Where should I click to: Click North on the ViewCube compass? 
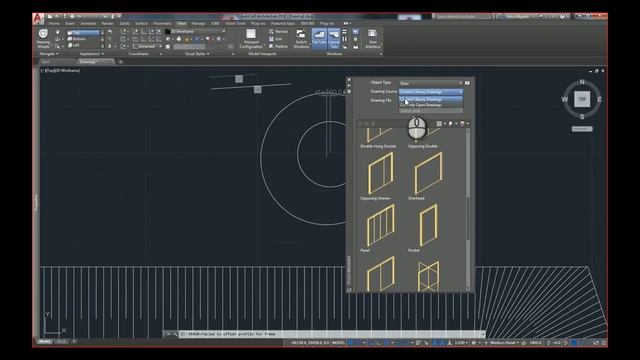[582, 82]
